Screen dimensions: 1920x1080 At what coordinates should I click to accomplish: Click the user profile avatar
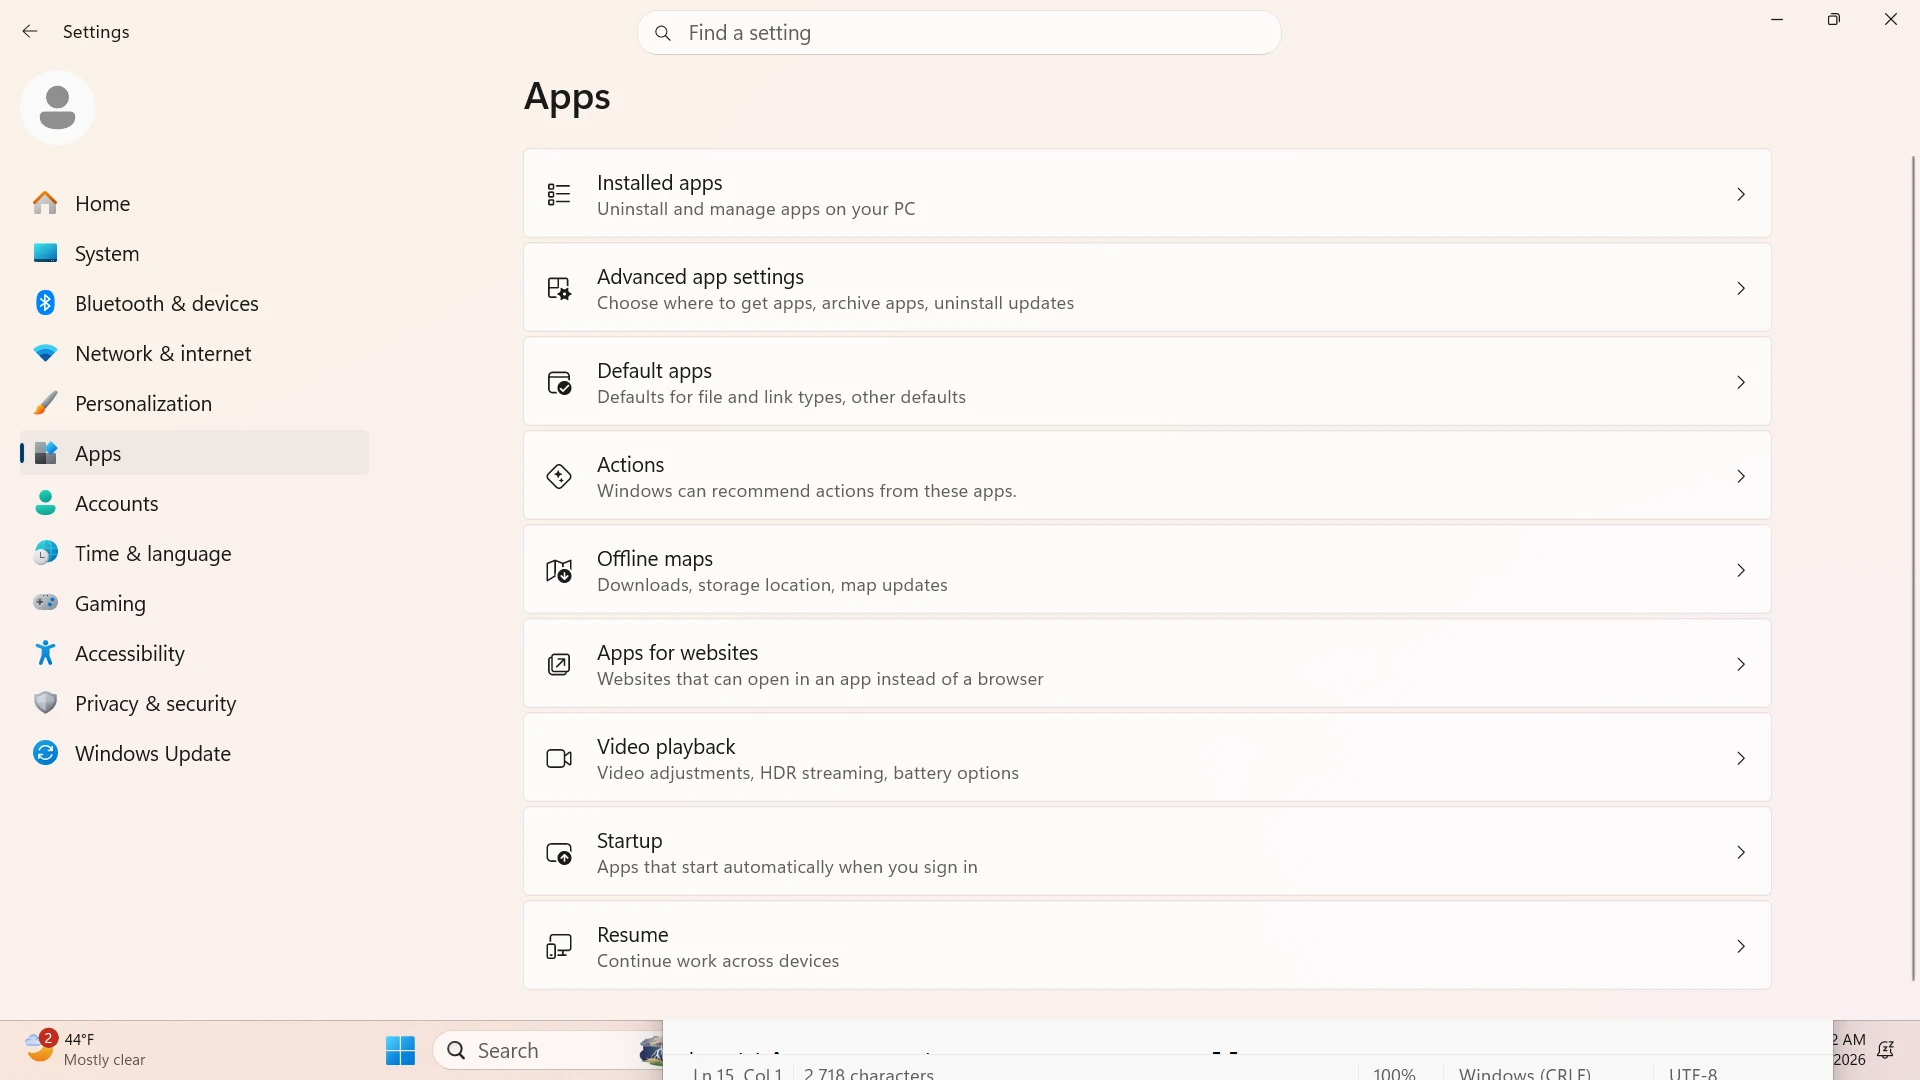tap(57, 107)
